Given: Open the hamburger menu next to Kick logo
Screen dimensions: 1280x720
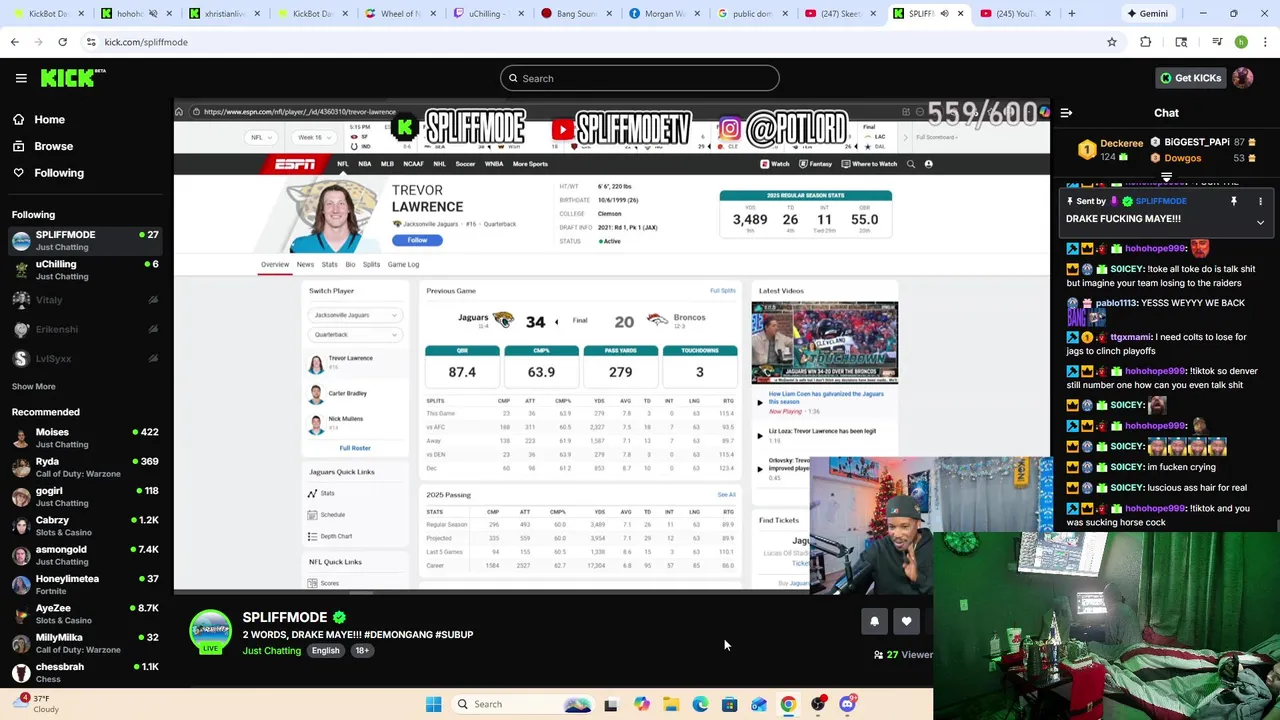Looking at the screenshot, I should coord(21,78).
